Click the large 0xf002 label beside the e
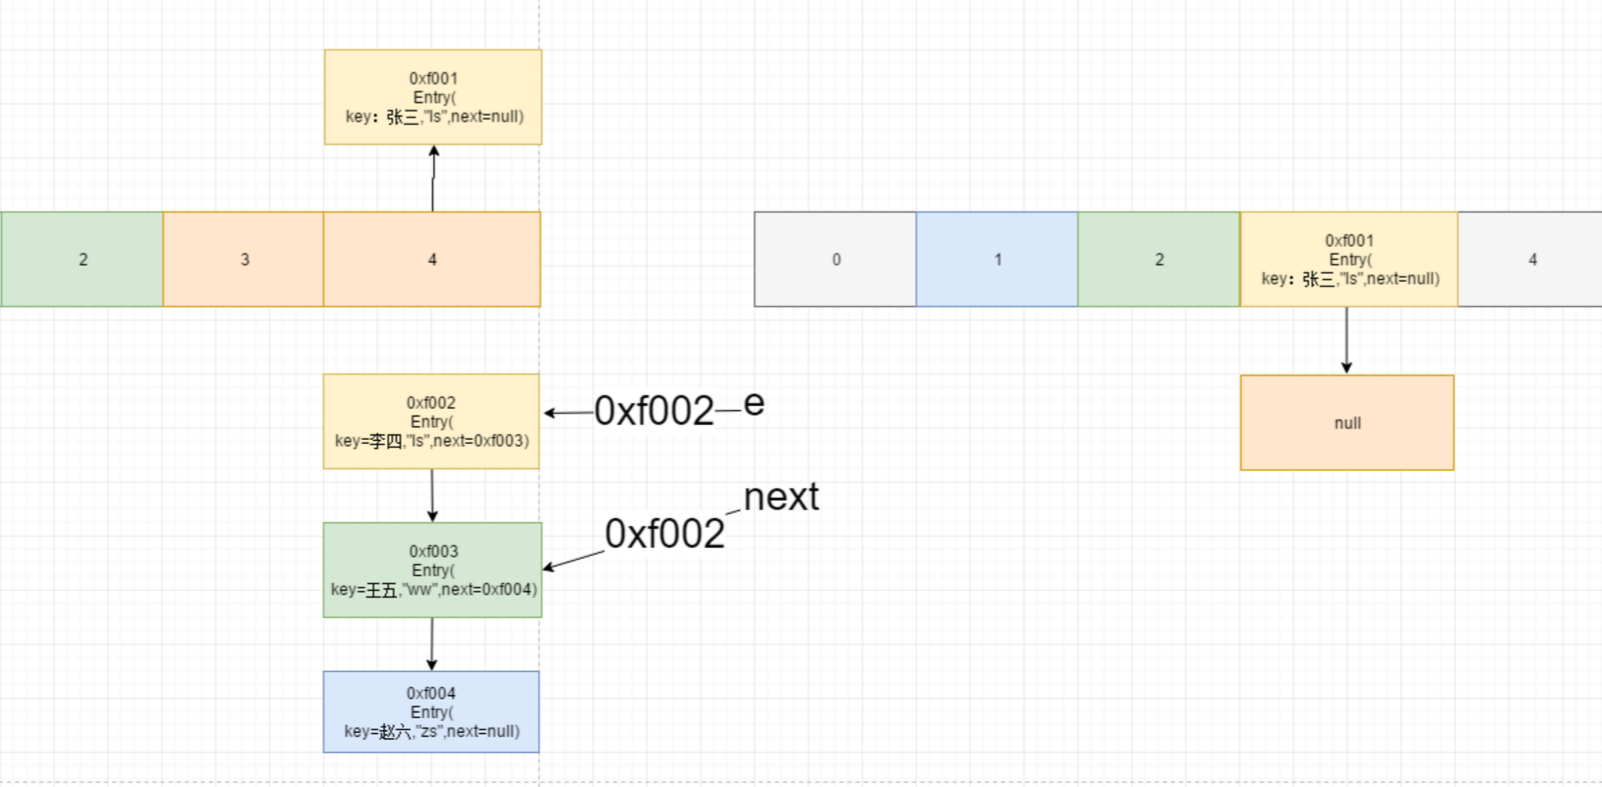The image size is (1602, 787). [x=654, y=411]
